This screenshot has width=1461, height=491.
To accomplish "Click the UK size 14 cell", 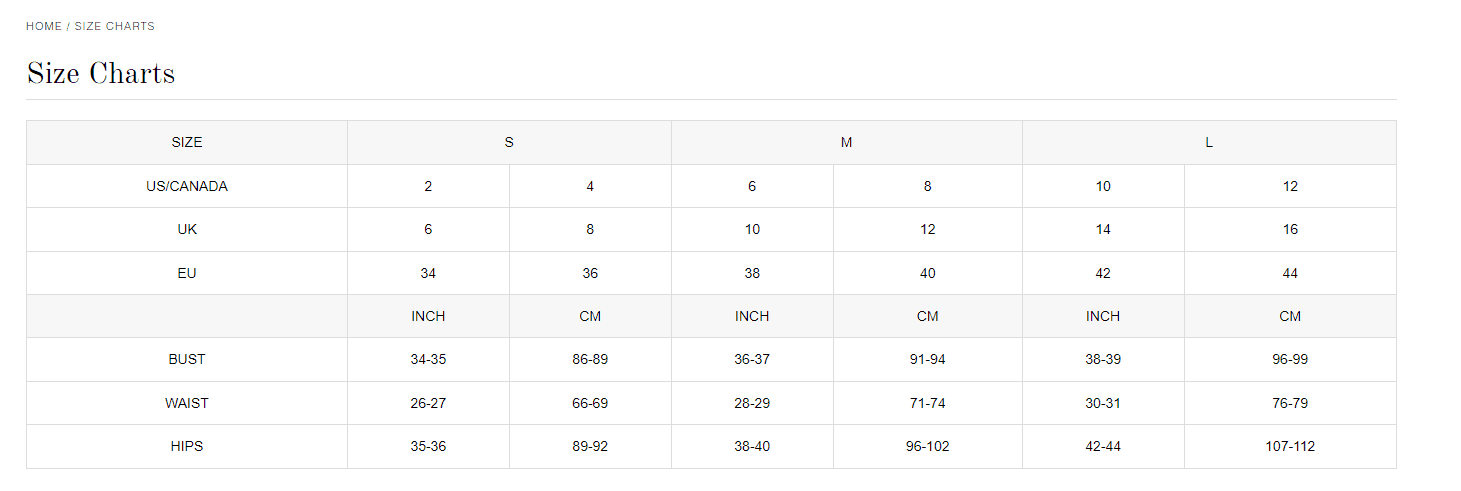I will click(1103, 229).
